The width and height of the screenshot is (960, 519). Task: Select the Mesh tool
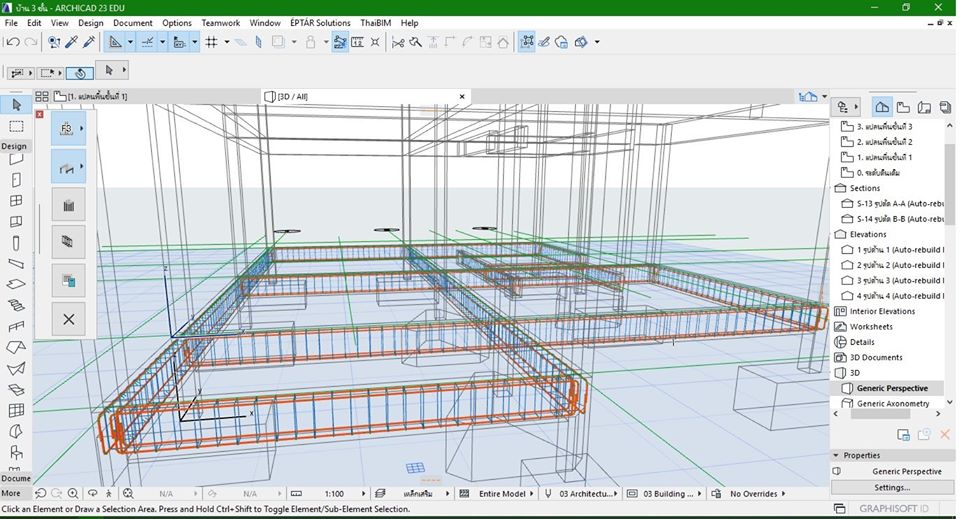tap(17, 389)
